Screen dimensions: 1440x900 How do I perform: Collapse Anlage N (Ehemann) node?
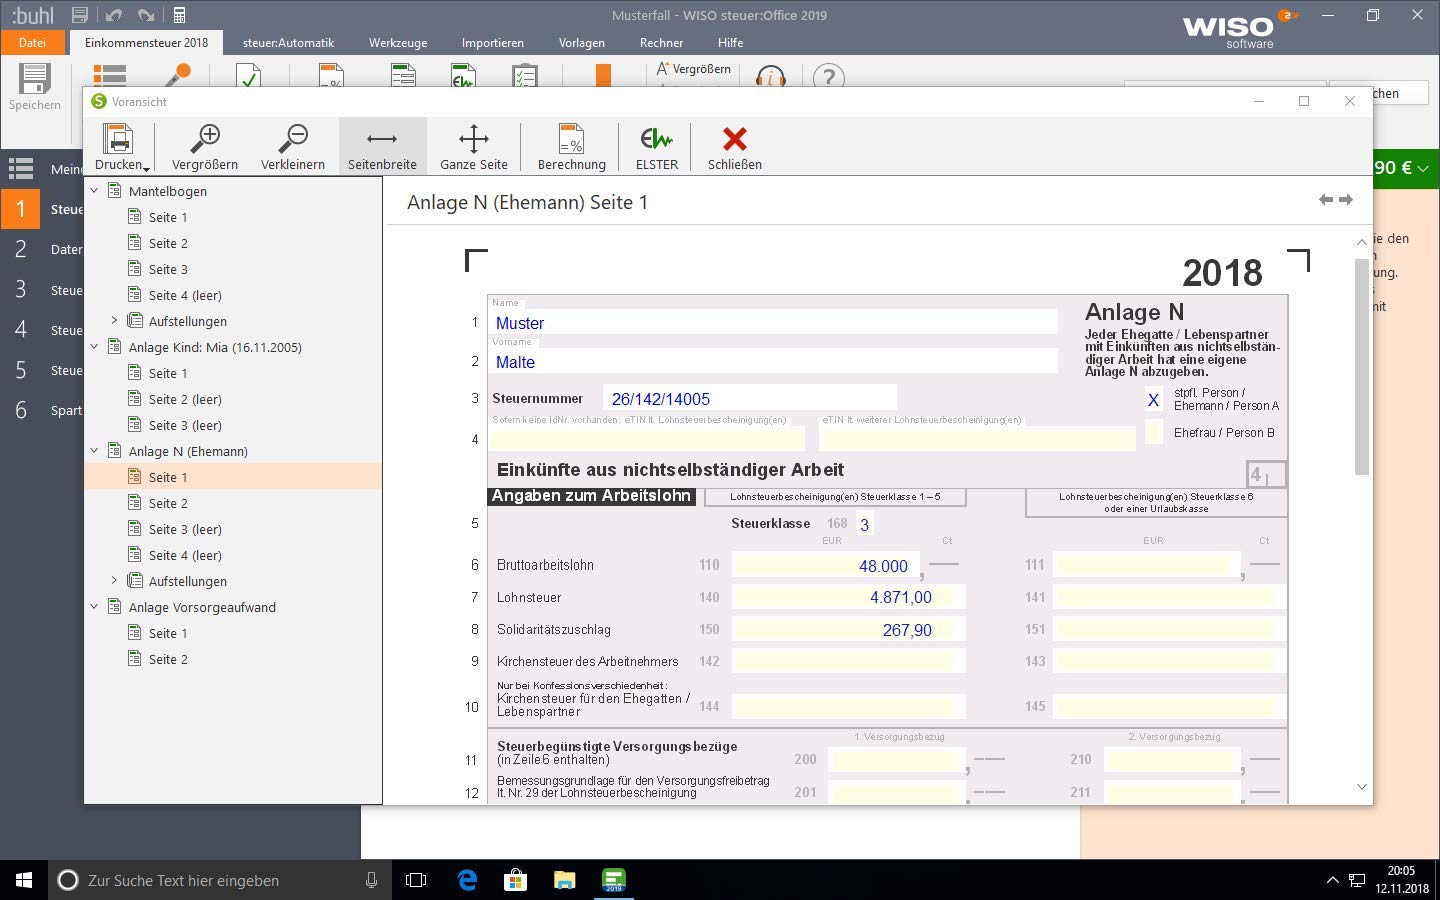(x=95, y=451)
